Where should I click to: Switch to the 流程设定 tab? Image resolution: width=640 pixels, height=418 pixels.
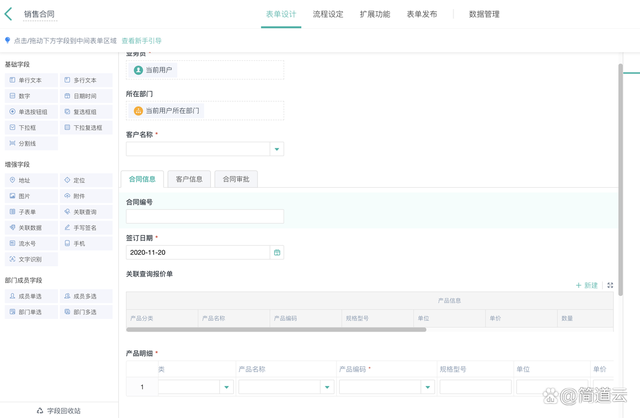[328, 14]
